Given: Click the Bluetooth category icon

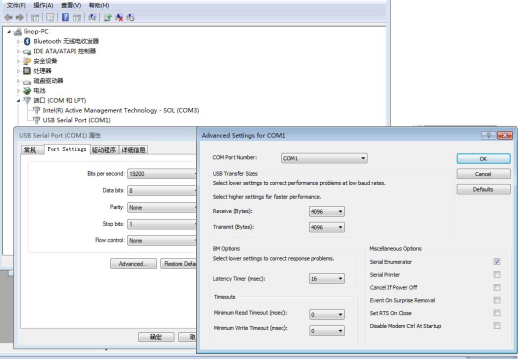Looking at the screenshot, I should point(27,41).
